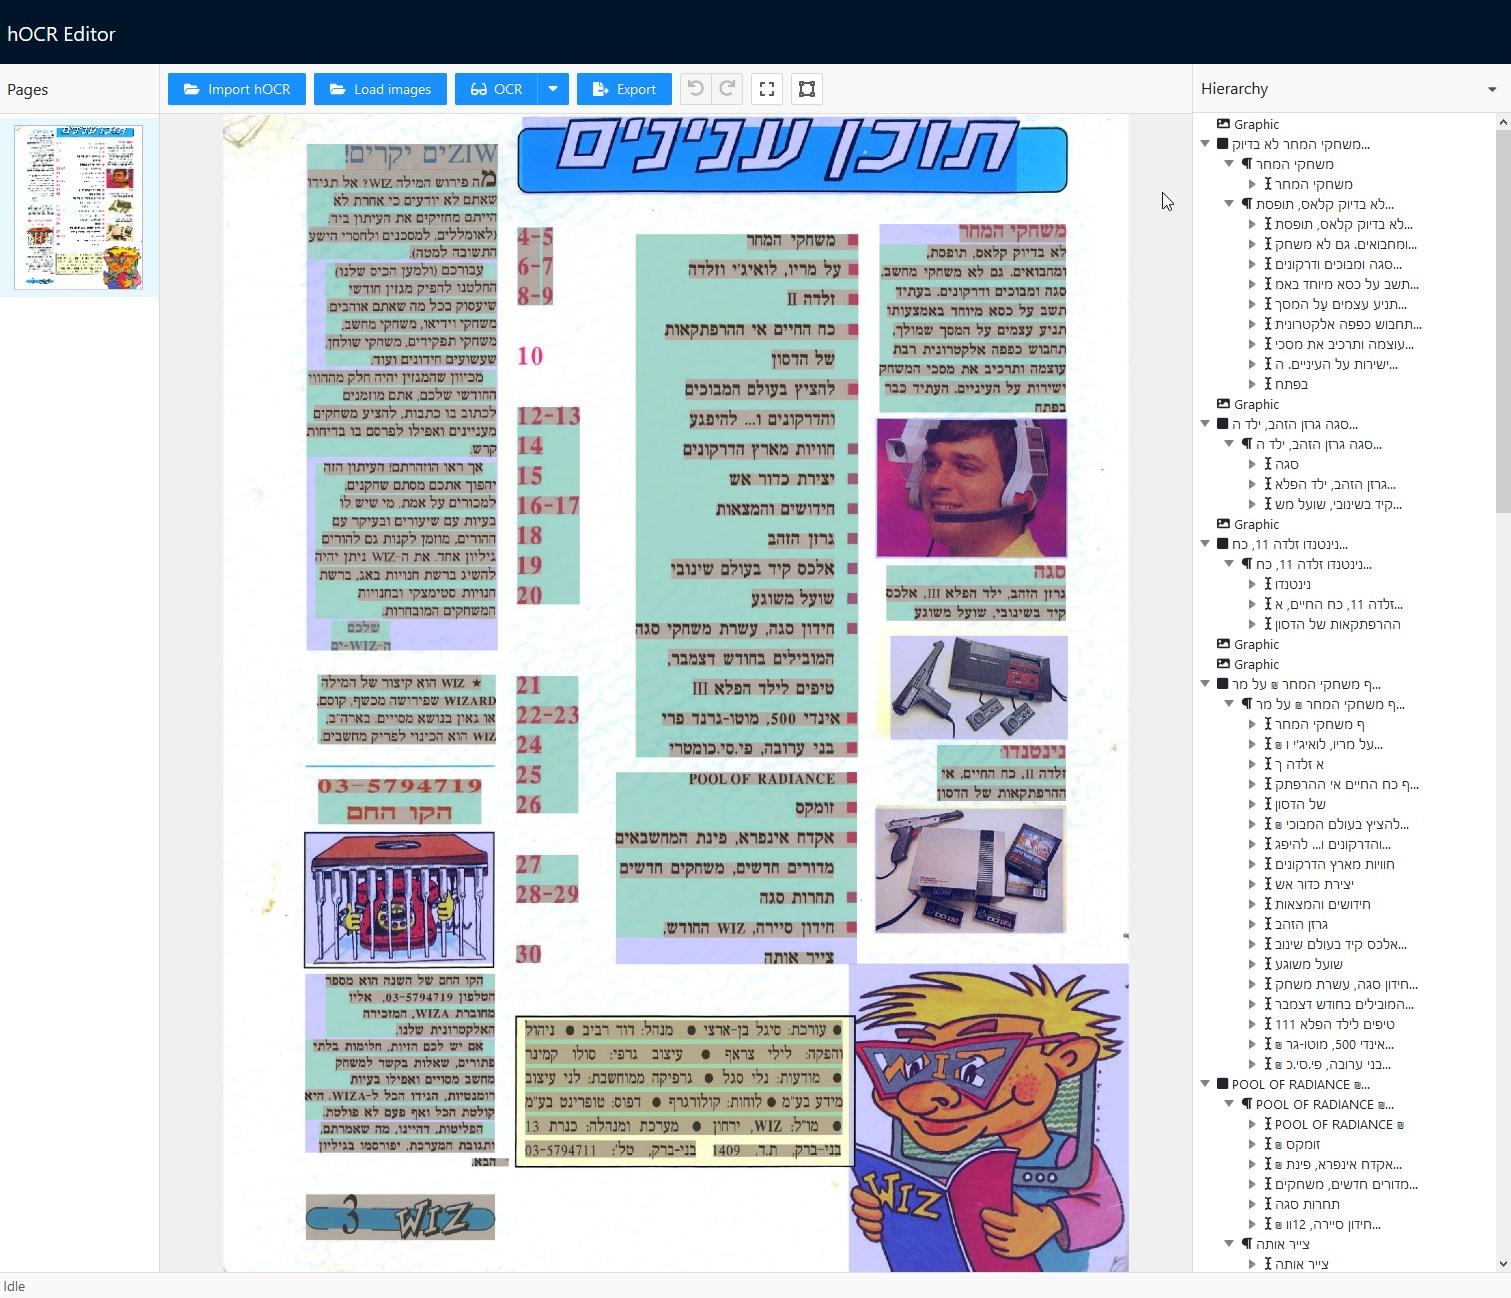Undo the last edit

[x=696, y=89]
